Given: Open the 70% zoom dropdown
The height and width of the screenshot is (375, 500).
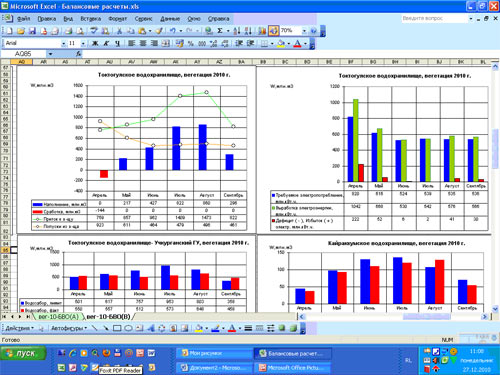Looking at the screenshot, I should click(x=304, y=31).
